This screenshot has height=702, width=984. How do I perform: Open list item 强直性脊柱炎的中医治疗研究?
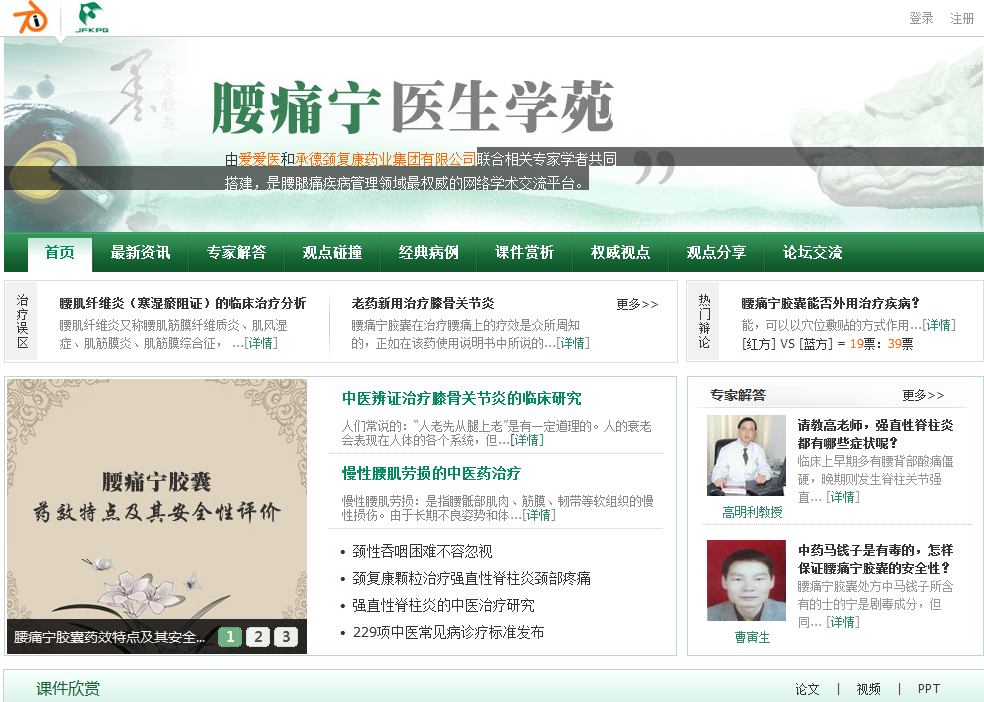(x=443, y=605)
